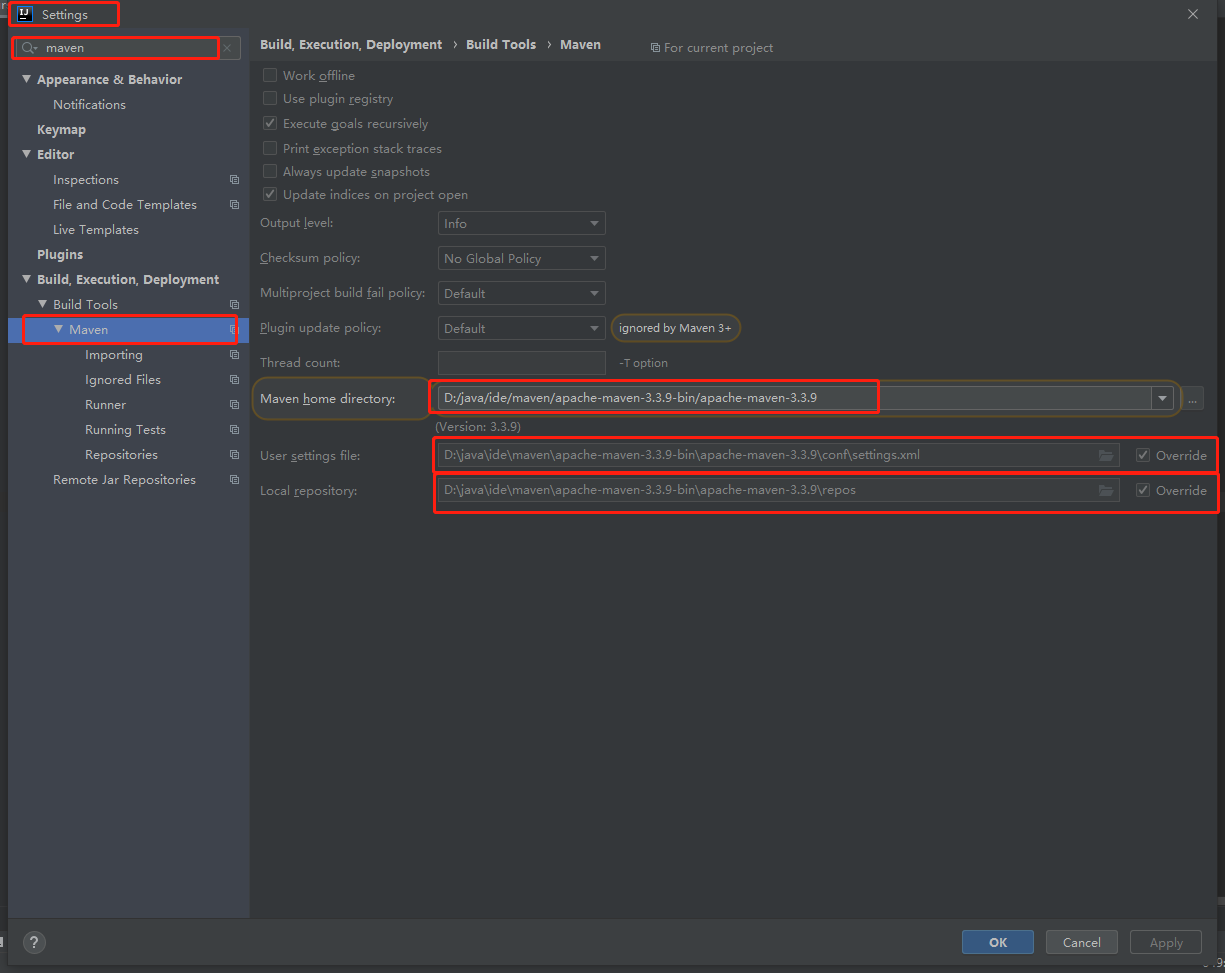Enable Print exception stack traces
The height and width of the screenshot is (973, 1225).
(270, 149)
